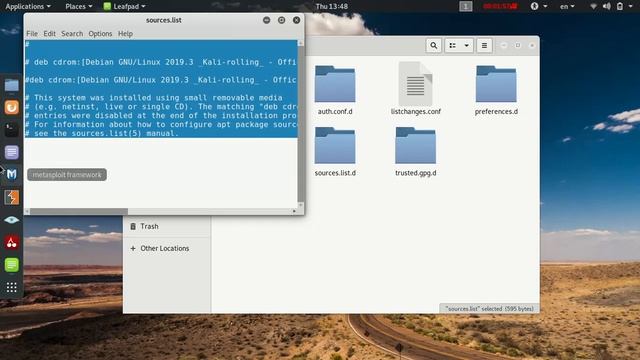Screen dimensions: 640x360
Task: Select the trusted.gpg.d folder
Action: (416, 152)
